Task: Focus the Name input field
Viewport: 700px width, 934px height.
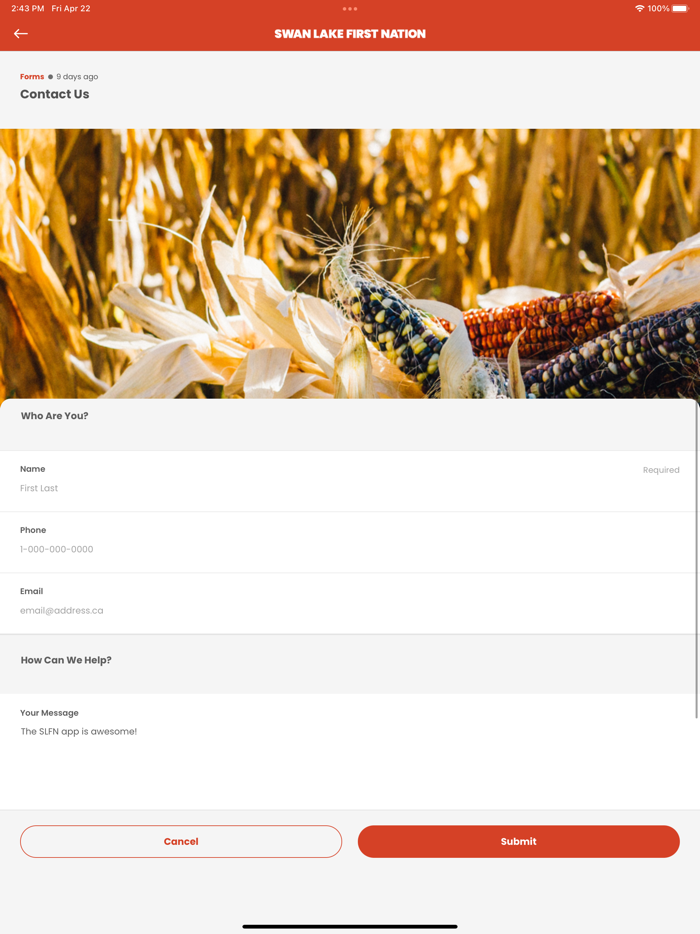Action: (350, 481)
